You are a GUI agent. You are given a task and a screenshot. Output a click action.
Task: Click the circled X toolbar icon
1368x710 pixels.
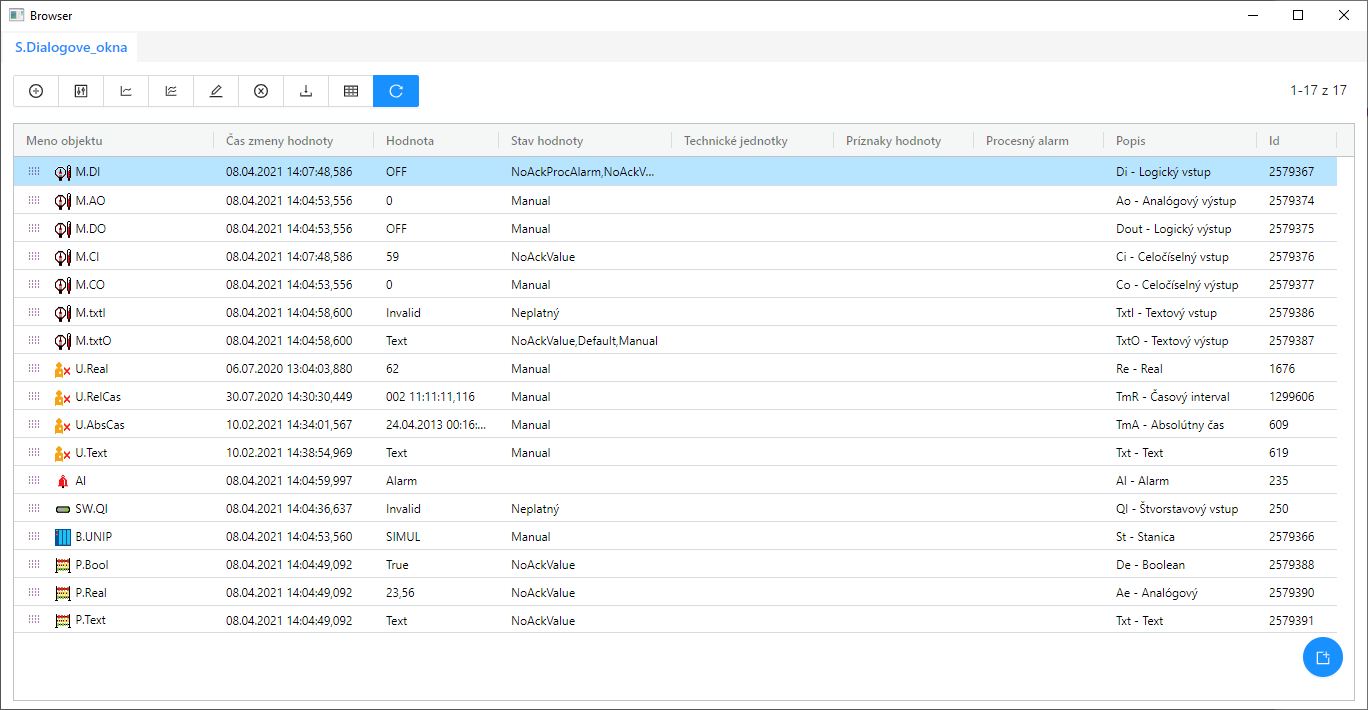point(261,91)
